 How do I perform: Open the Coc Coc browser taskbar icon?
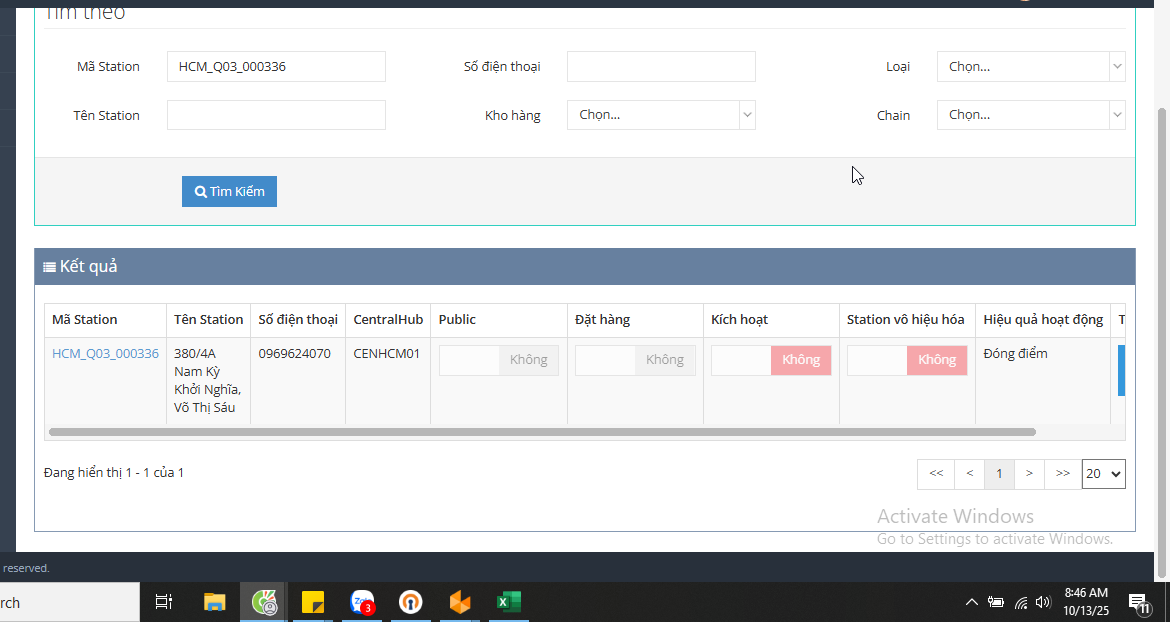point(264,602)
